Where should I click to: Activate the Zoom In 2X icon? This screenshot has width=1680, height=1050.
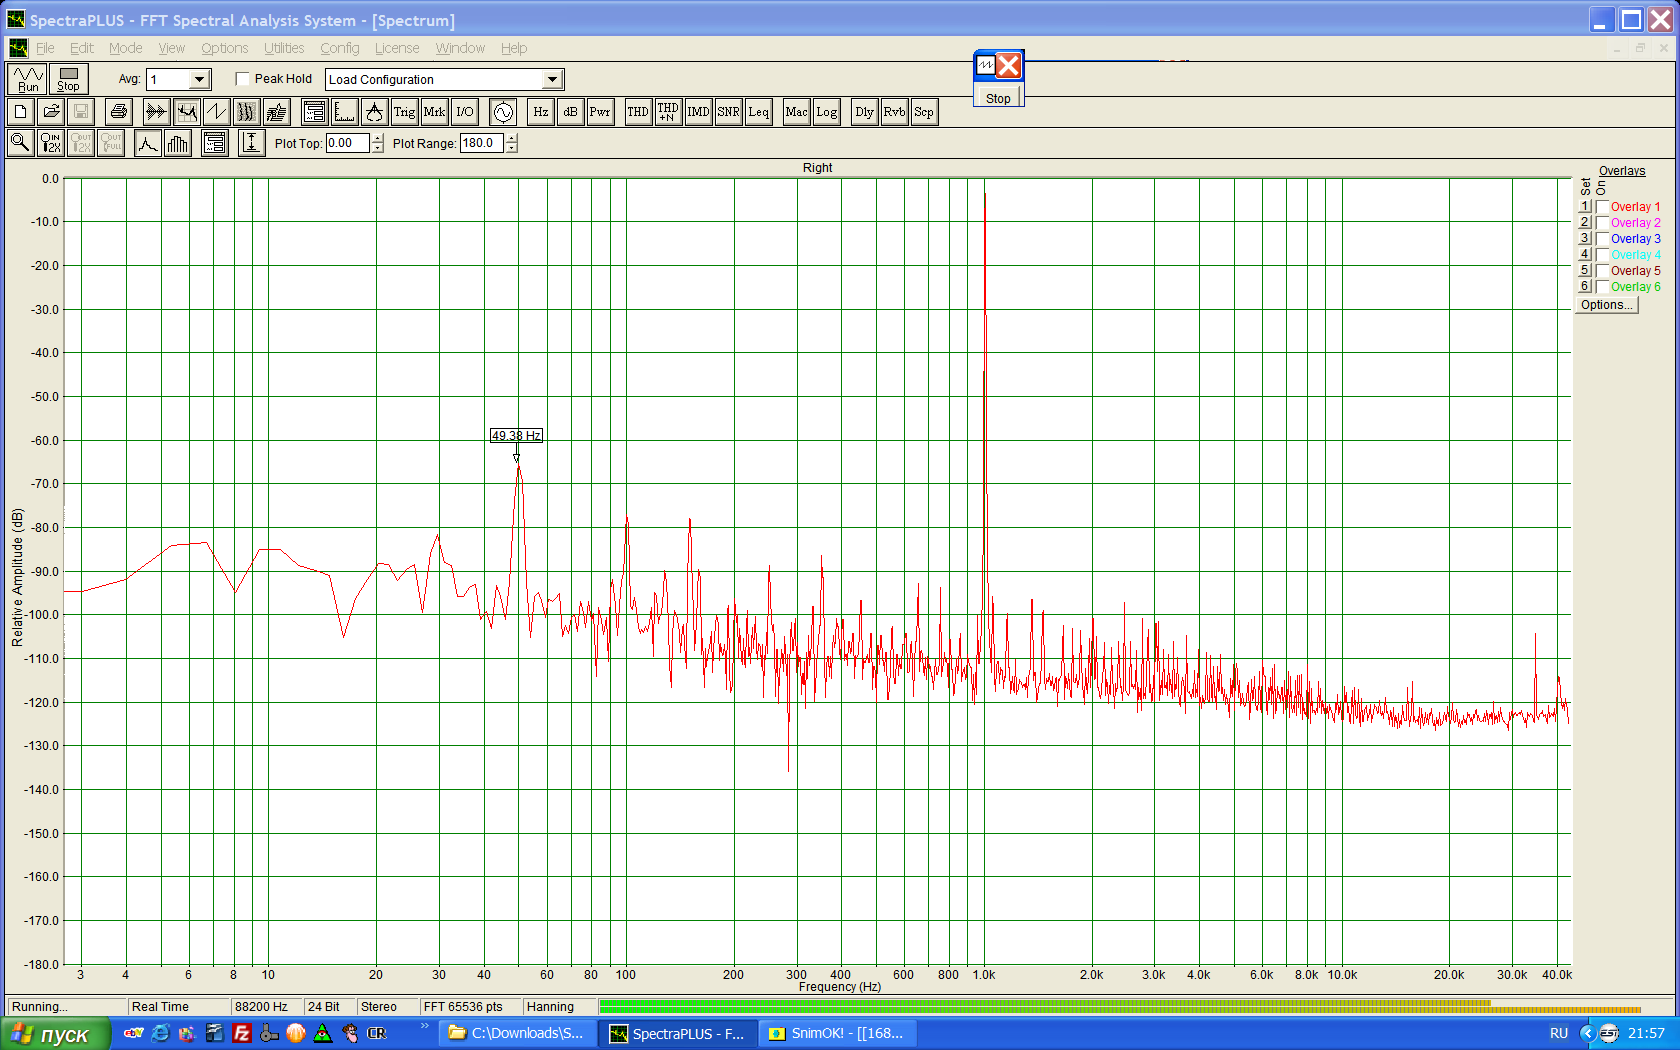(50, 143)
